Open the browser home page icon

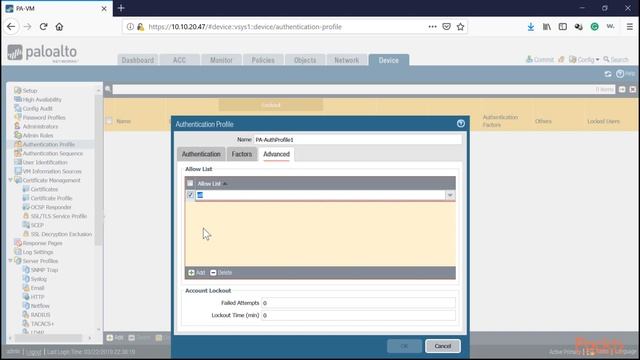pos(59,27)
